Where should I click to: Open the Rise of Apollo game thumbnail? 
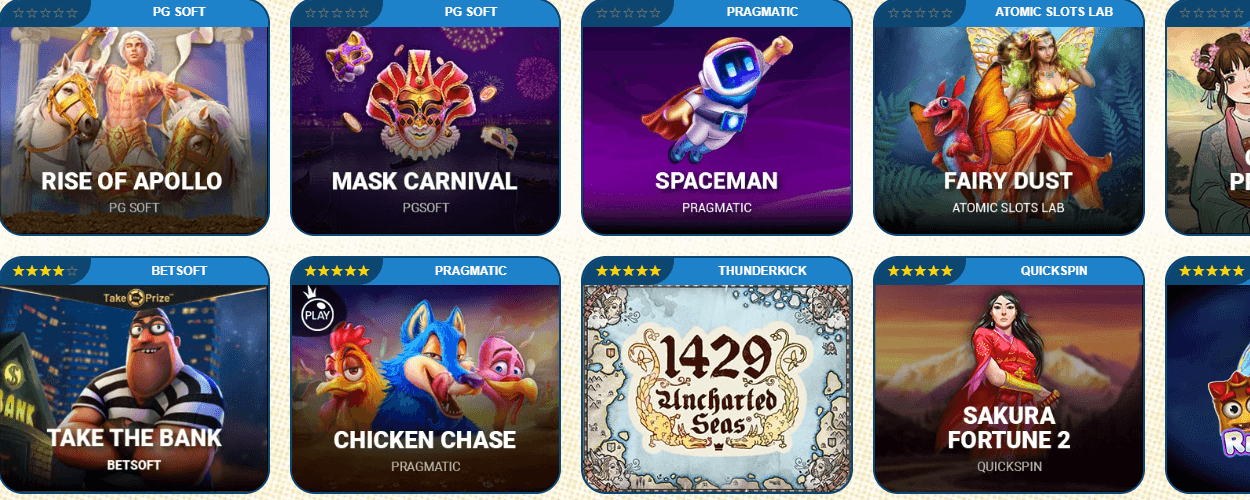point(134,131)
